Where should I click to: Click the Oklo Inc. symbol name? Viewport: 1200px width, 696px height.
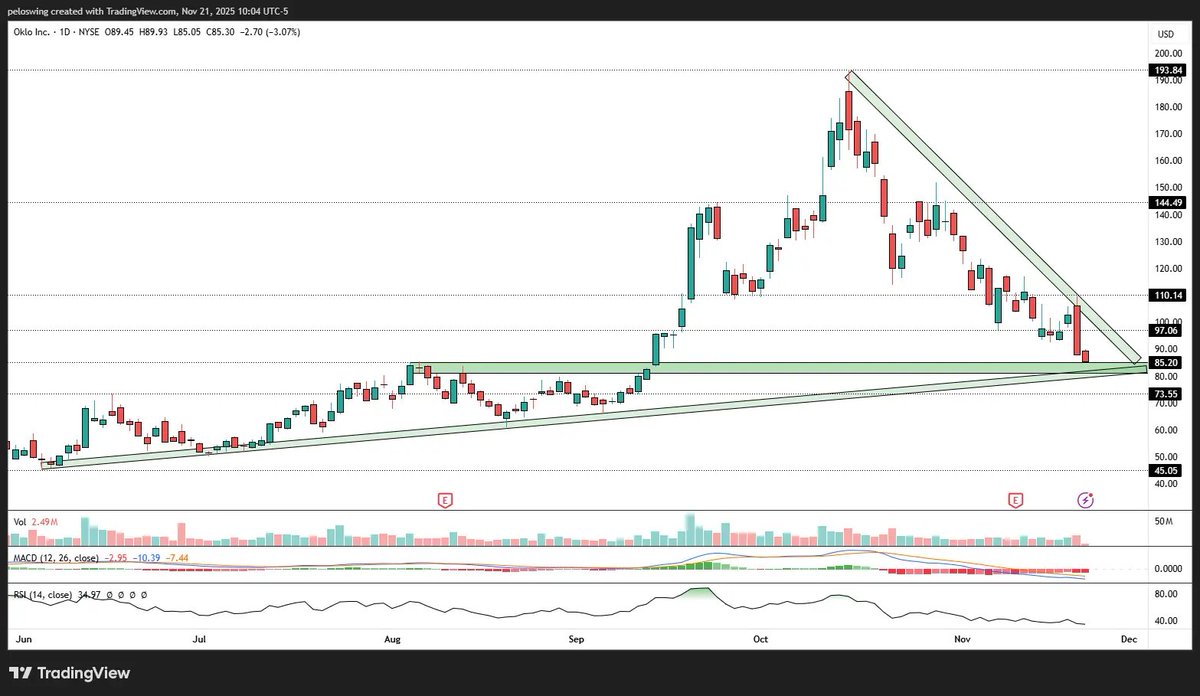(x=30, y=31)
